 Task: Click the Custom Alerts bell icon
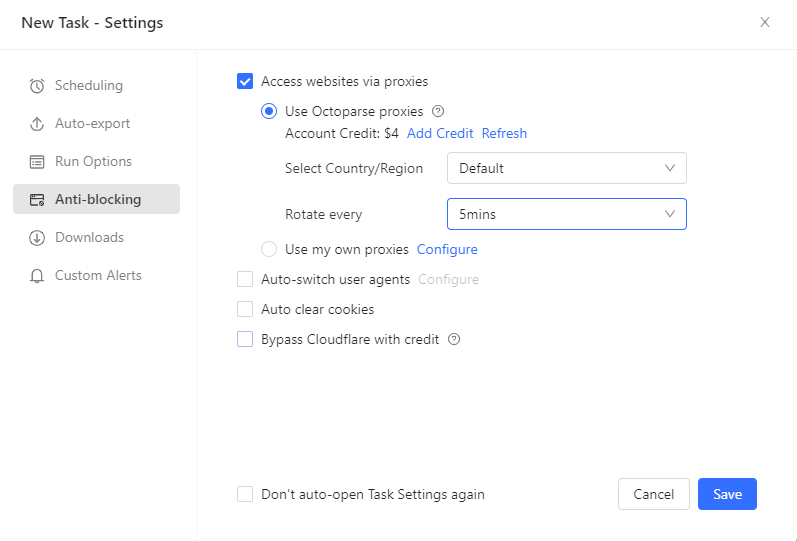click(x=37, y=276)
